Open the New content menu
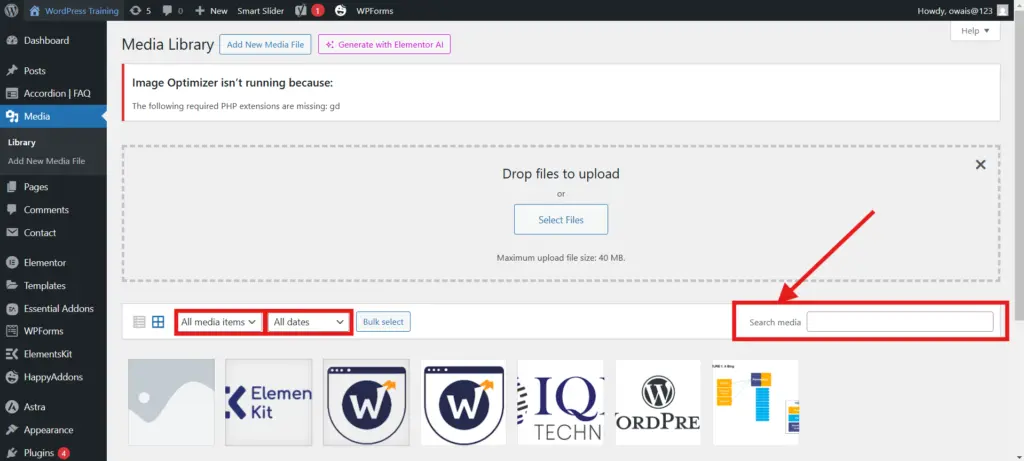 tap(211, 10)
